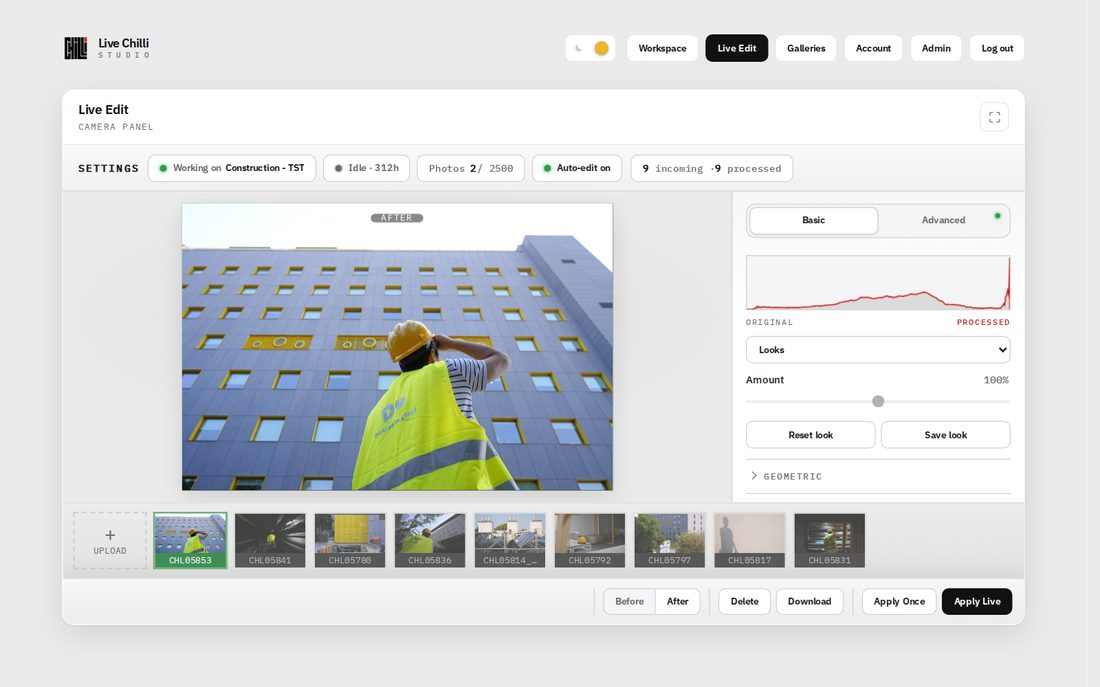Toggle the dark/light theme switch

pyautogui.click(x=590, y=48)
